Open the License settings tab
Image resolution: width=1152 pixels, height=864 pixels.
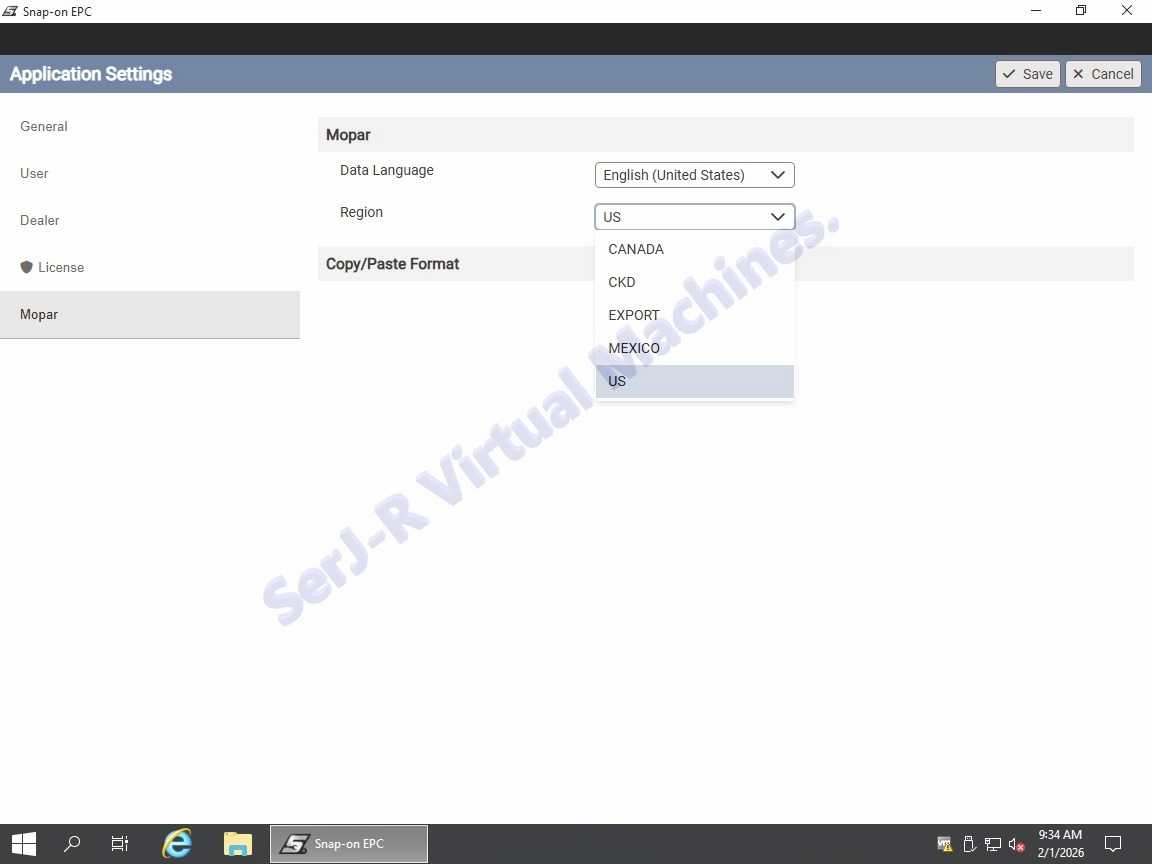[x=60, y=267]
